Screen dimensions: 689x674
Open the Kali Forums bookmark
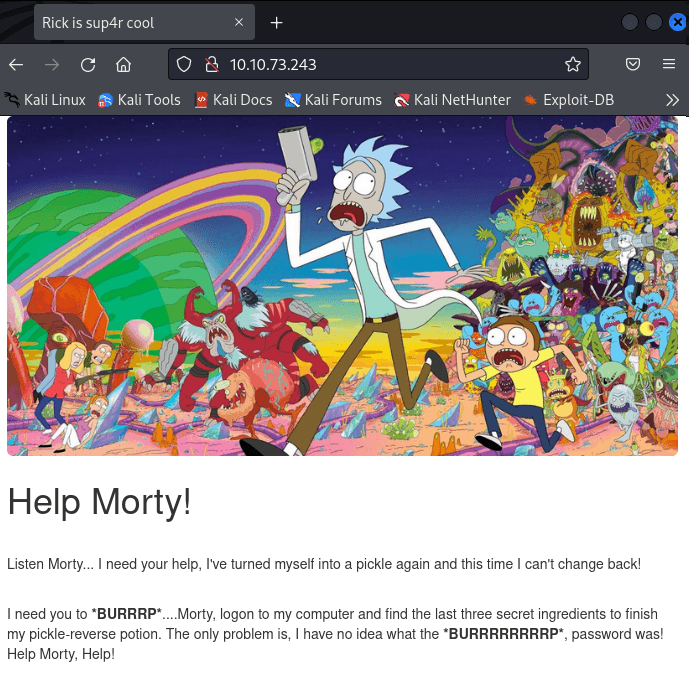click(333, 100)
